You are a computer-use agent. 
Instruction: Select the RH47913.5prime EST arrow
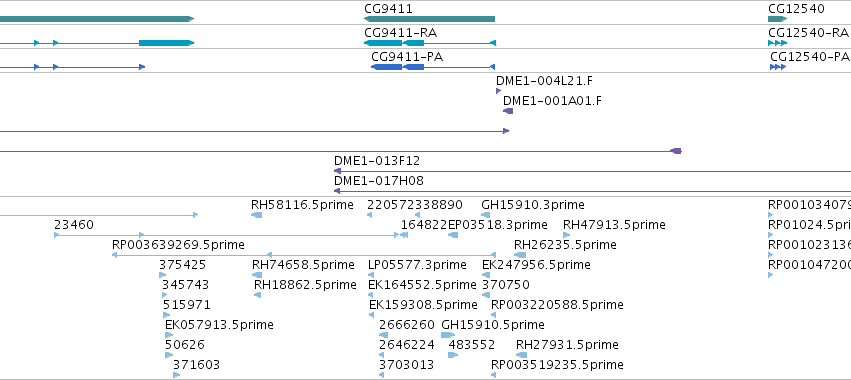point(567,235)
